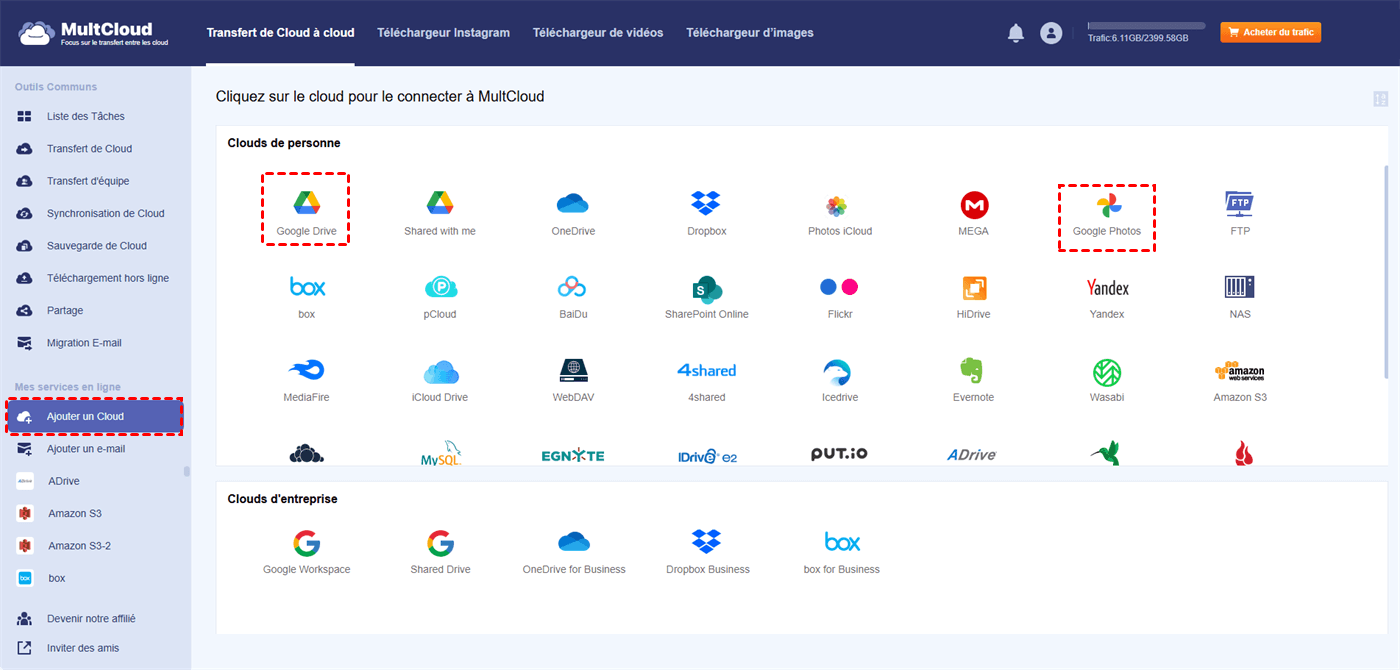
Task: Toggle the layout view icon top right
Action: [1381, 99]
